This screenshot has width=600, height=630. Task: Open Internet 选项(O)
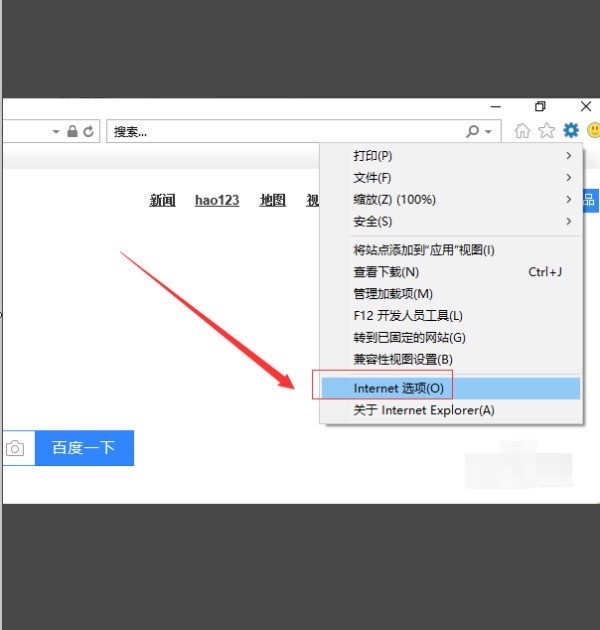(451, 388)
